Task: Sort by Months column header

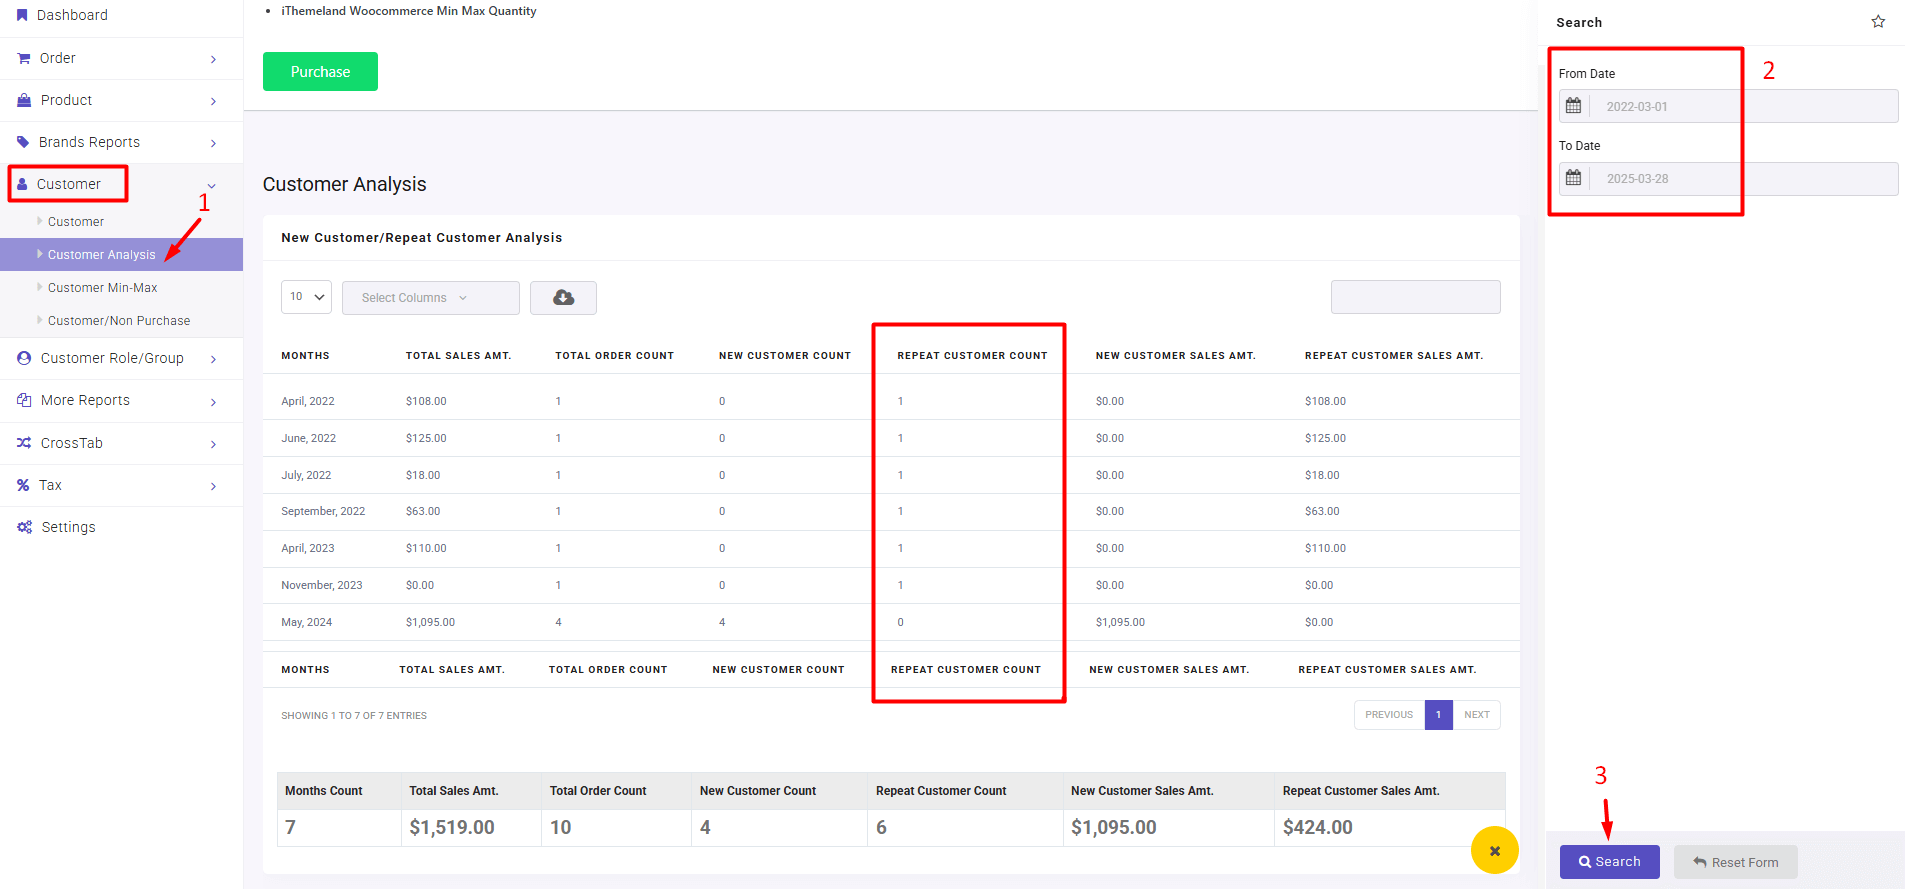Action: (x=305, y=356)
